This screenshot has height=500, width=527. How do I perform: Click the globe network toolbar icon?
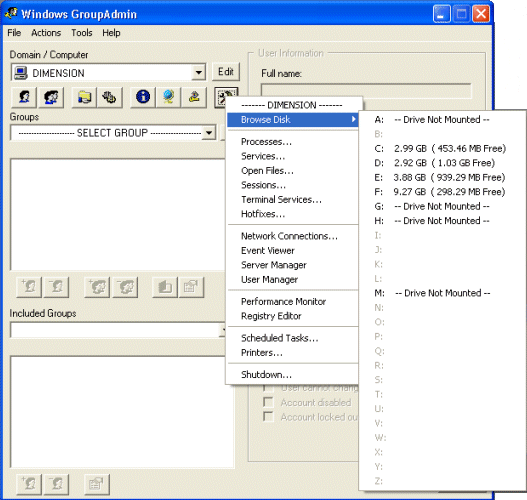(168, 97)
